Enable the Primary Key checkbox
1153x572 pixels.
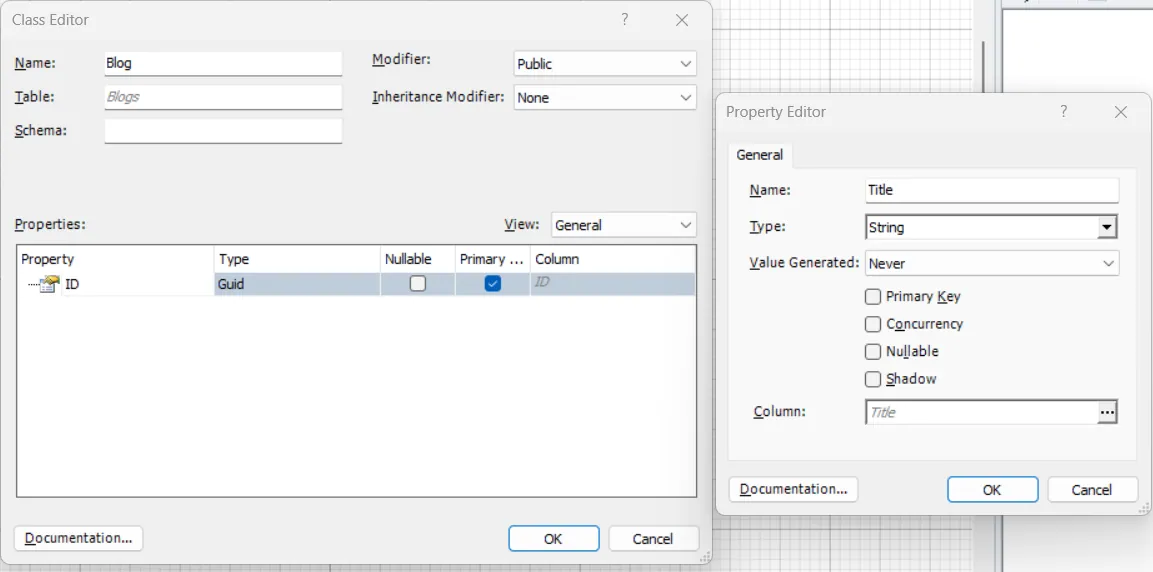pyautogui.click(x=873, y=297)
